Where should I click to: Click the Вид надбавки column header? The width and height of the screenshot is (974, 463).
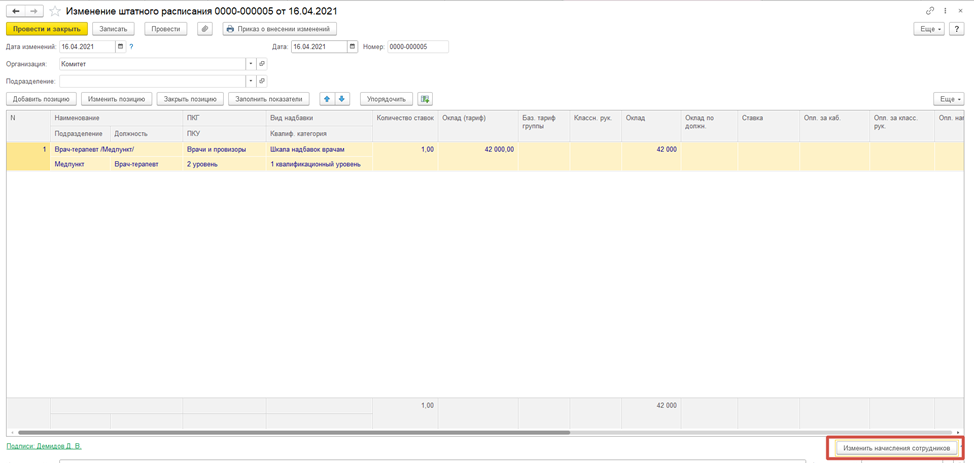(x=319, y=117)
